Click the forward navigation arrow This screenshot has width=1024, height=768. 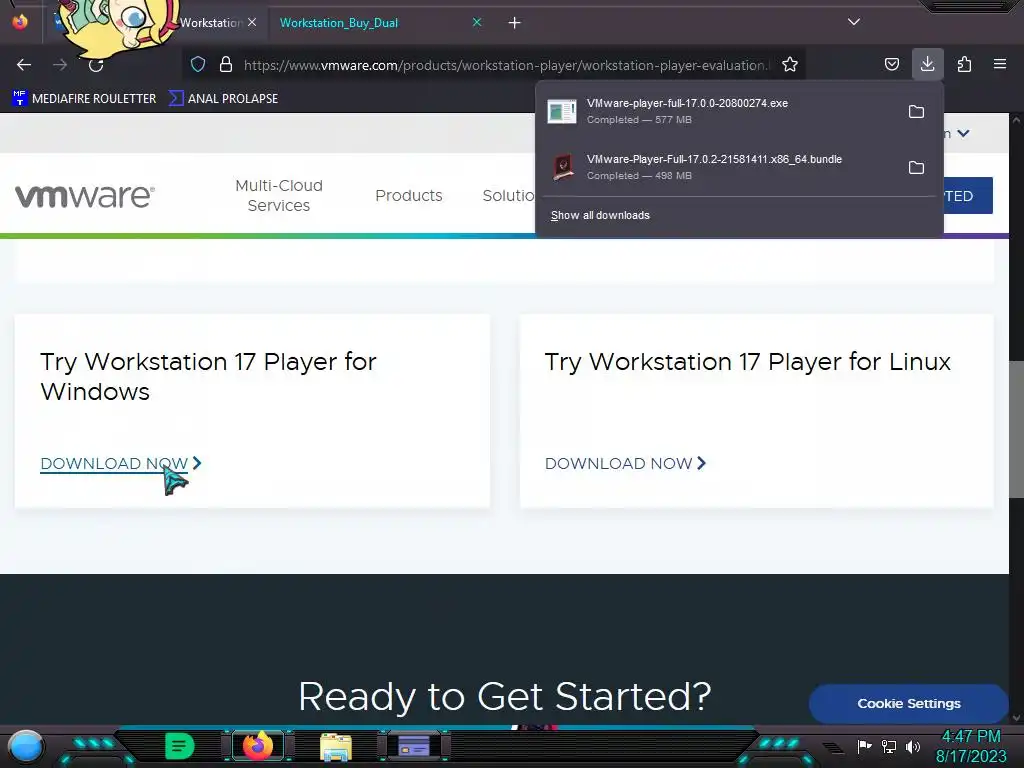tap(60, 65)
